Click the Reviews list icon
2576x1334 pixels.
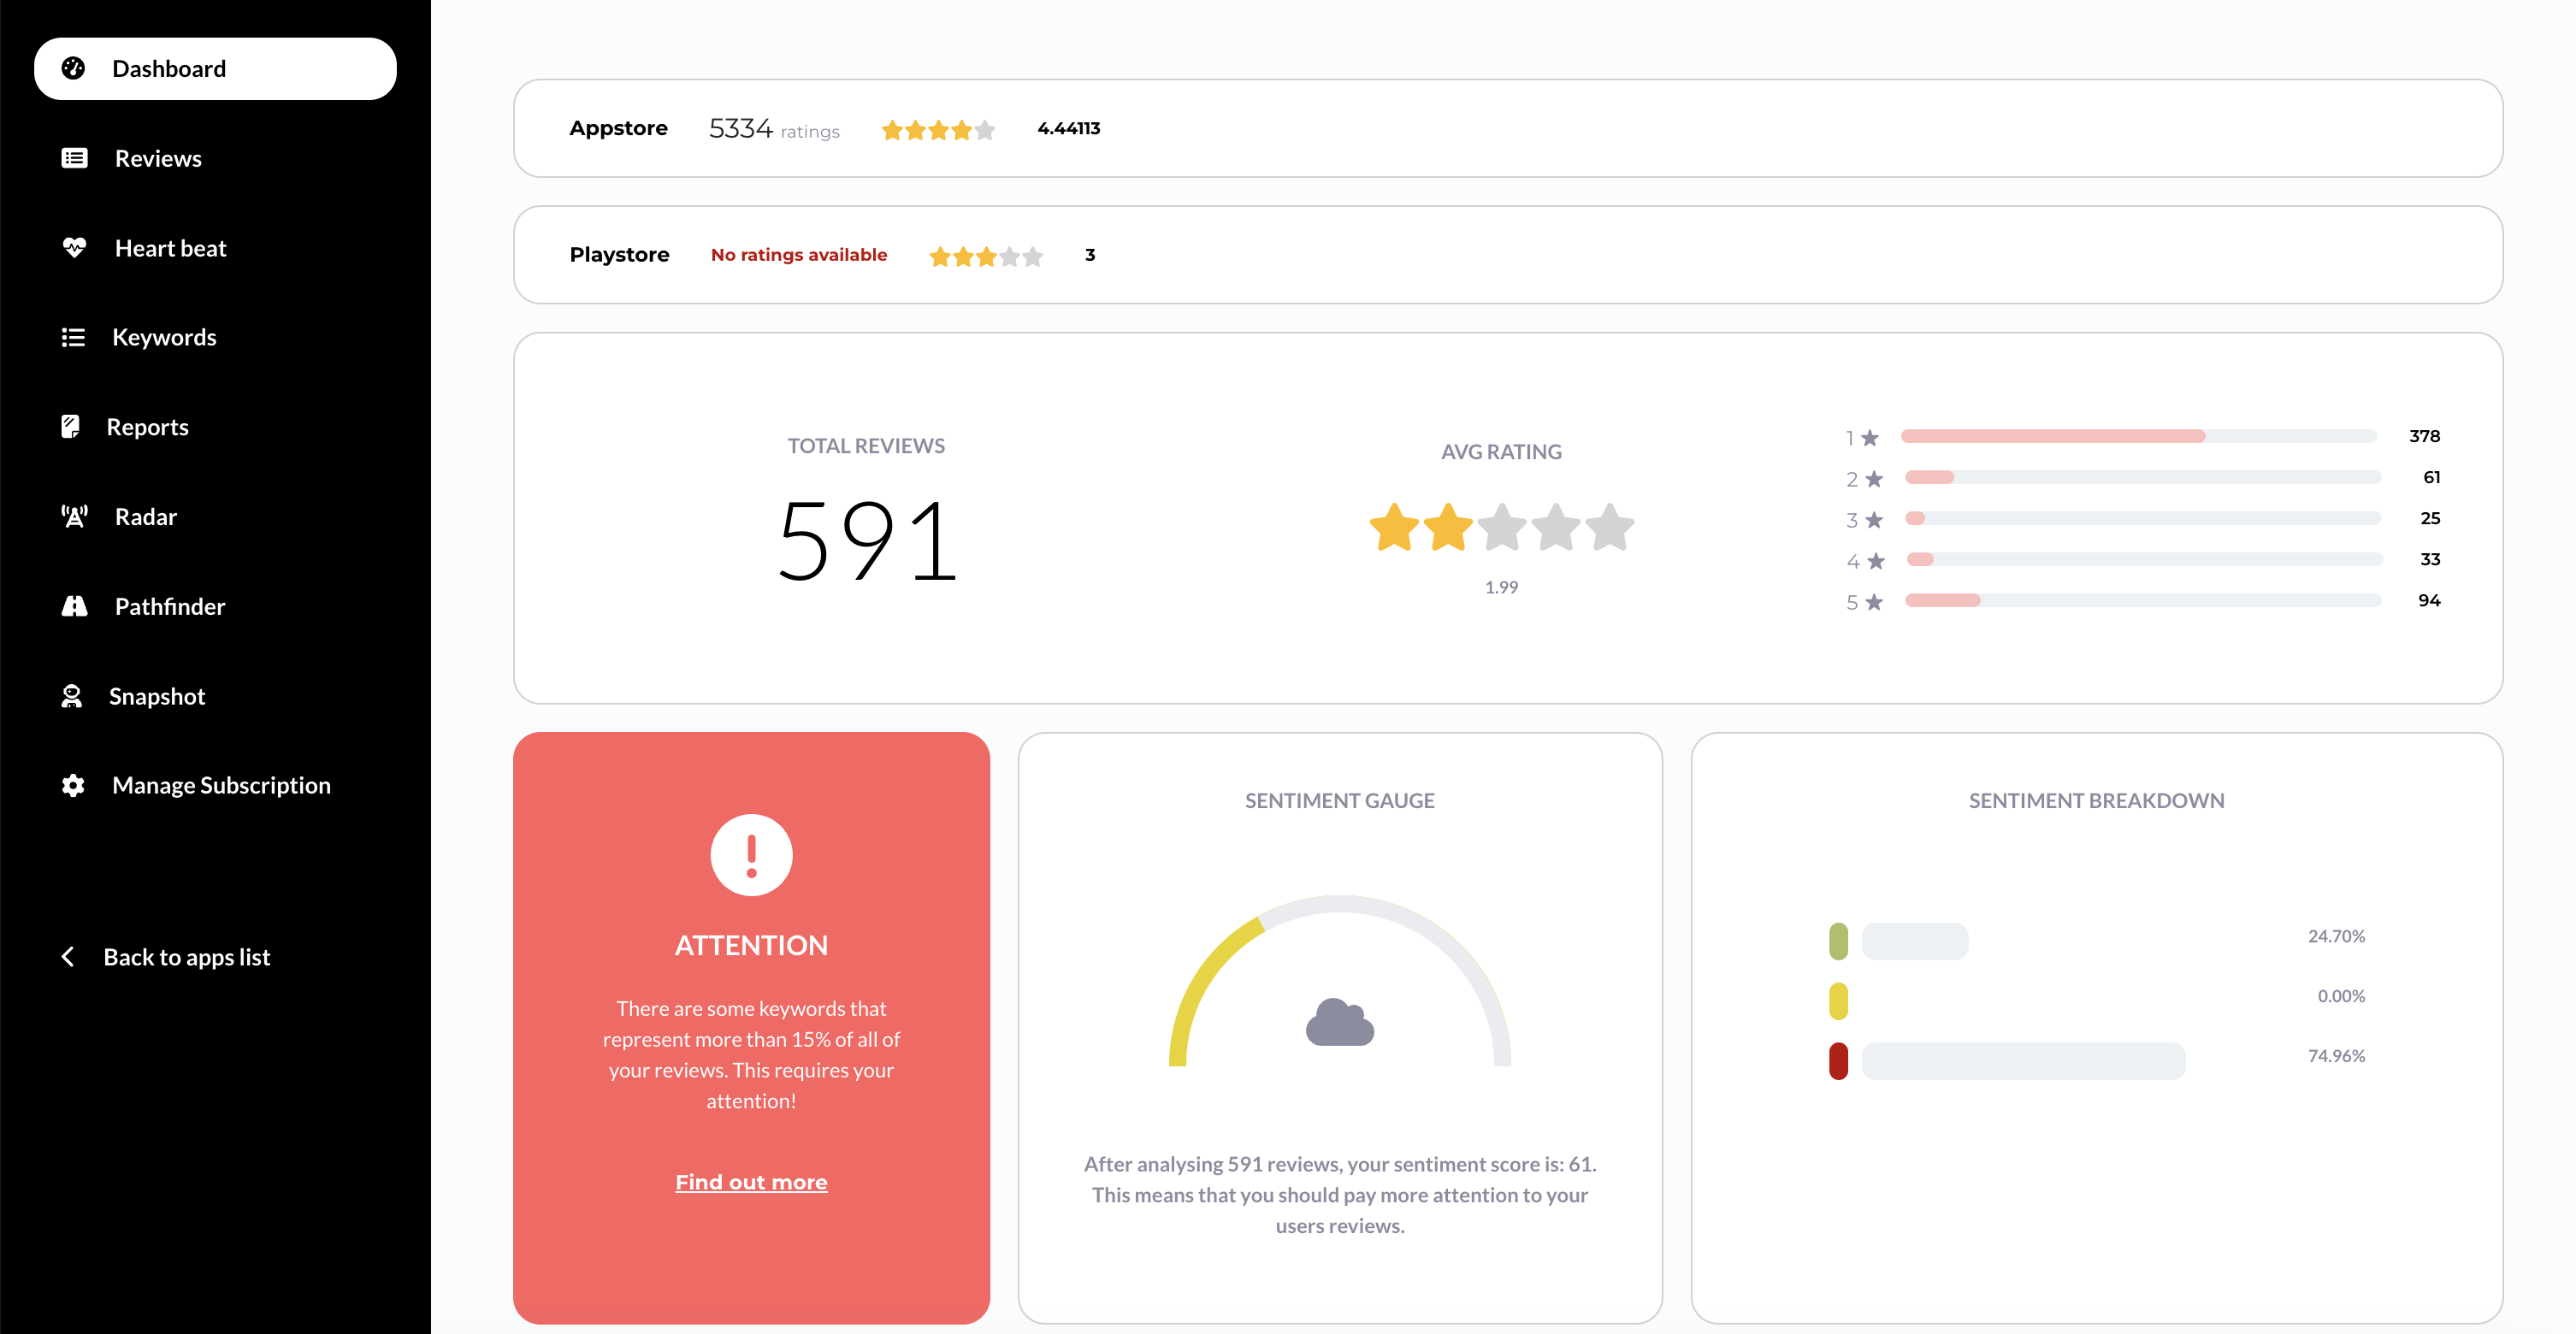click(74, 158)
